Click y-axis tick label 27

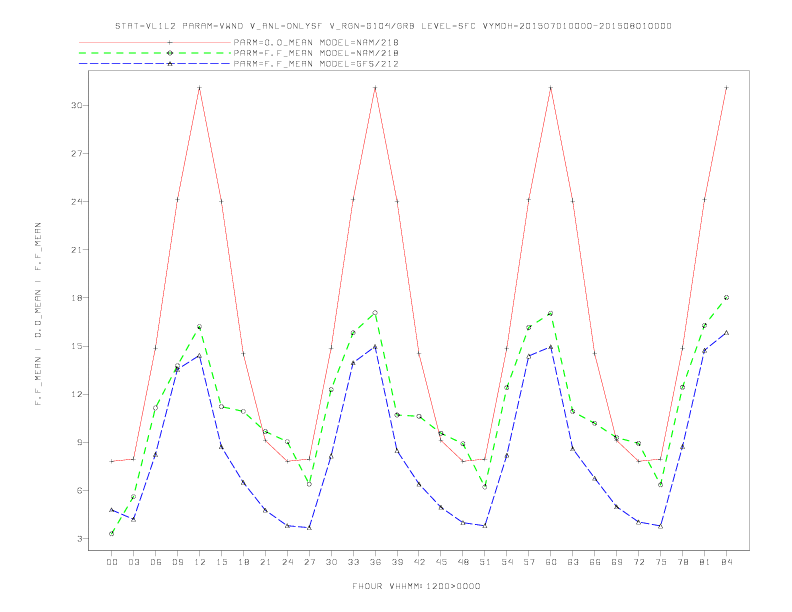(x=76, y=154)
